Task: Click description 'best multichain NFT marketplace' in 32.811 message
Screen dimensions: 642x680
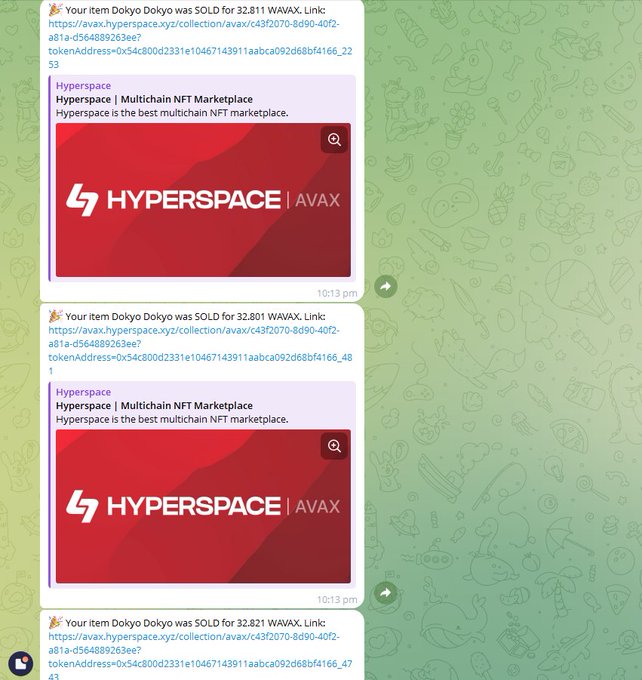Action: 172,113
